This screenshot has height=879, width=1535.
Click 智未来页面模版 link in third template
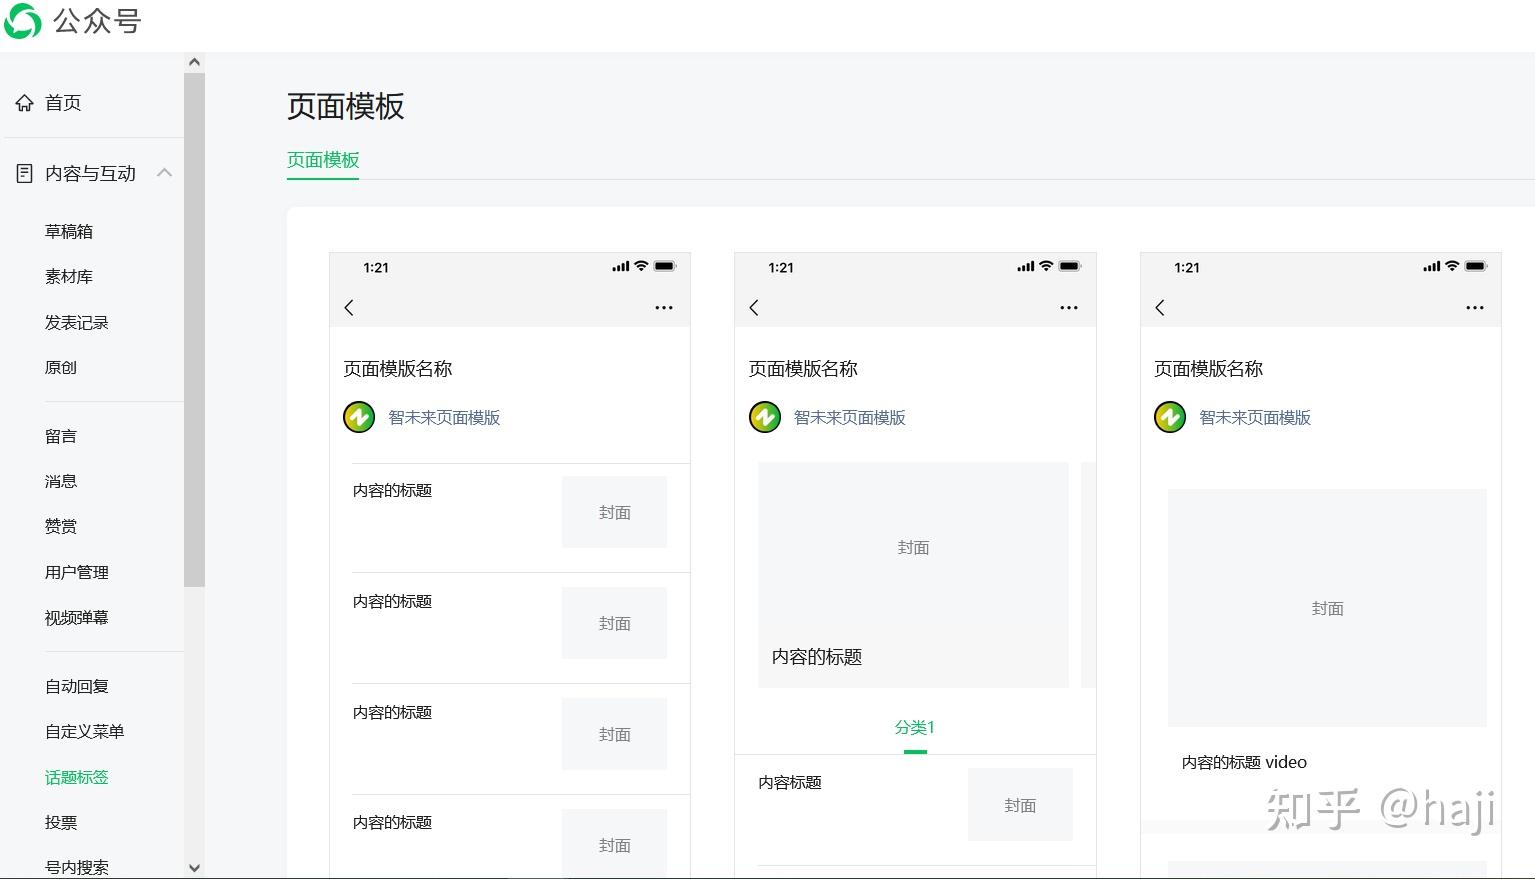[1255, 418]
